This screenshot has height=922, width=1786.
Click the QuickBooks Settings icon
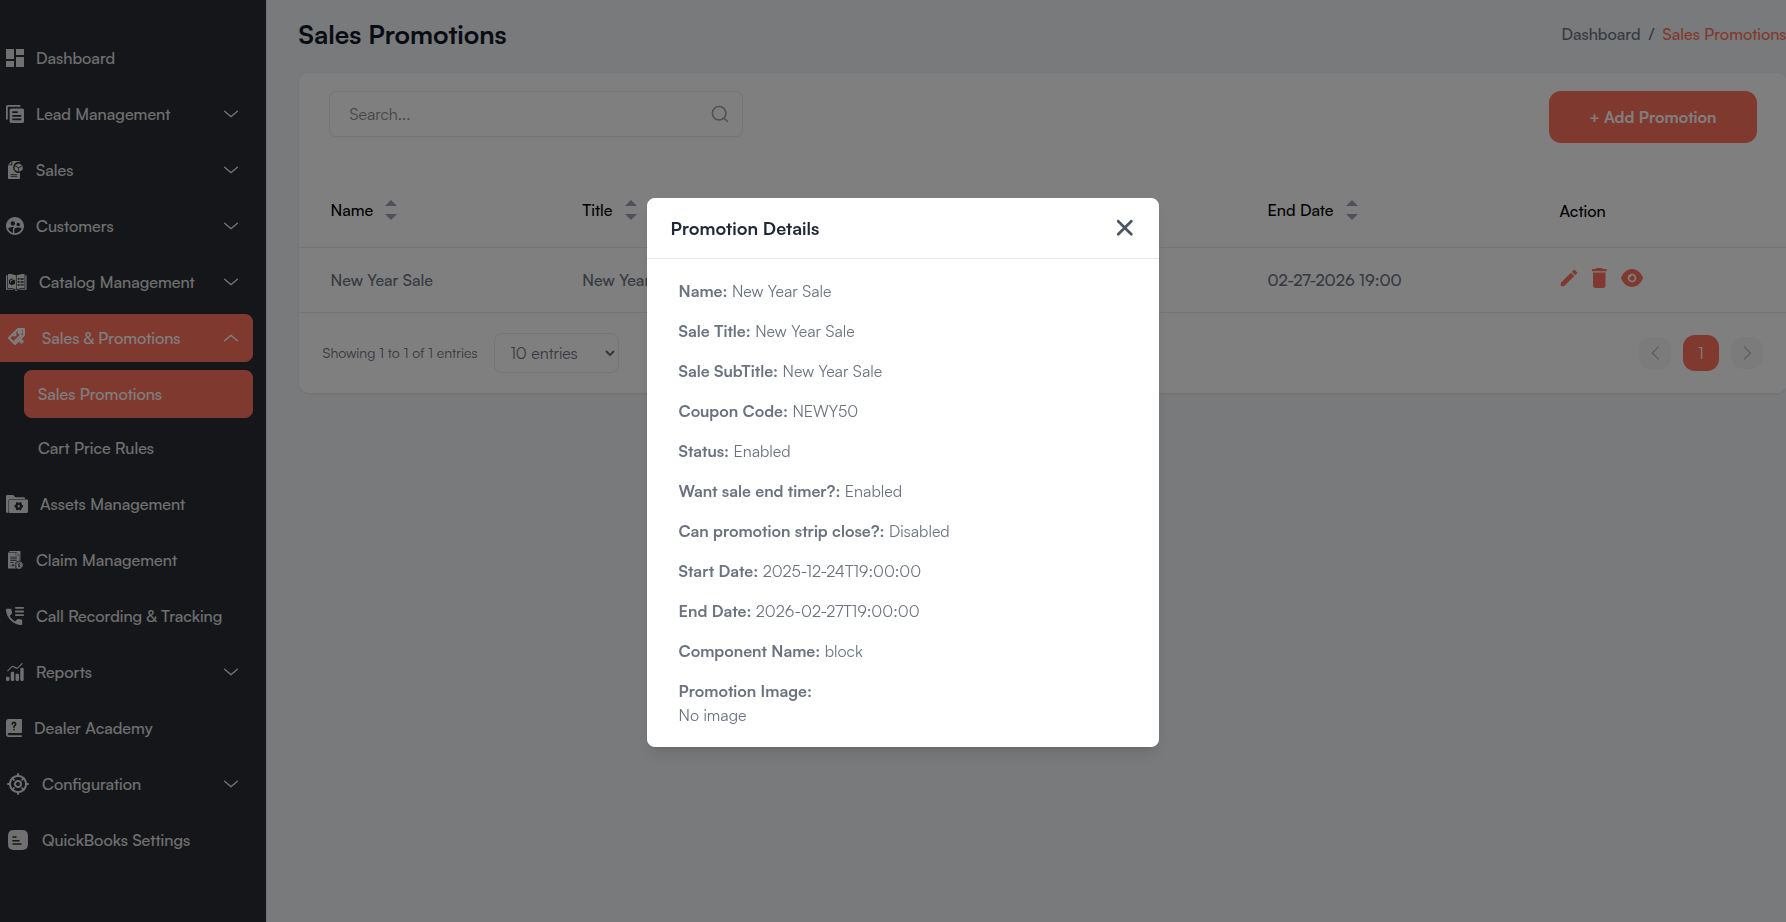pyautogui.click(x=18, y=840)
